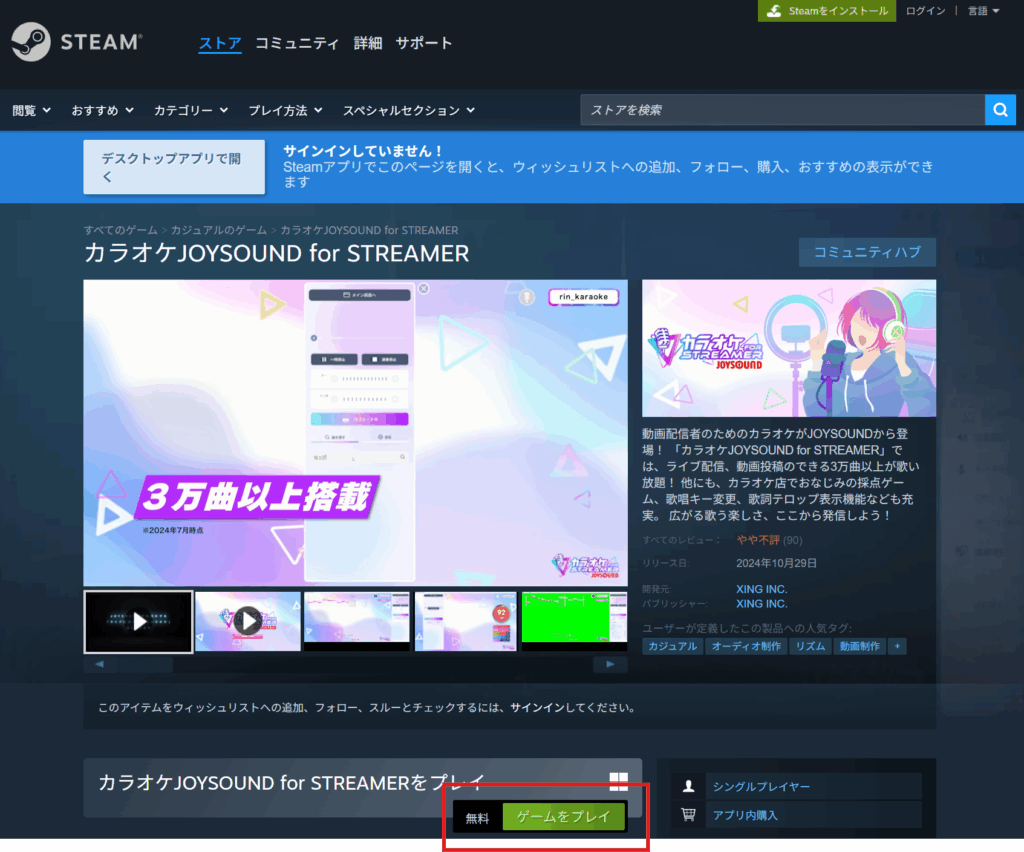This screenshot has width=1024, height=852.
Task: Expand the 閲覧 dropdown menu
Action: pyautogui.click(x=31, y=110)
